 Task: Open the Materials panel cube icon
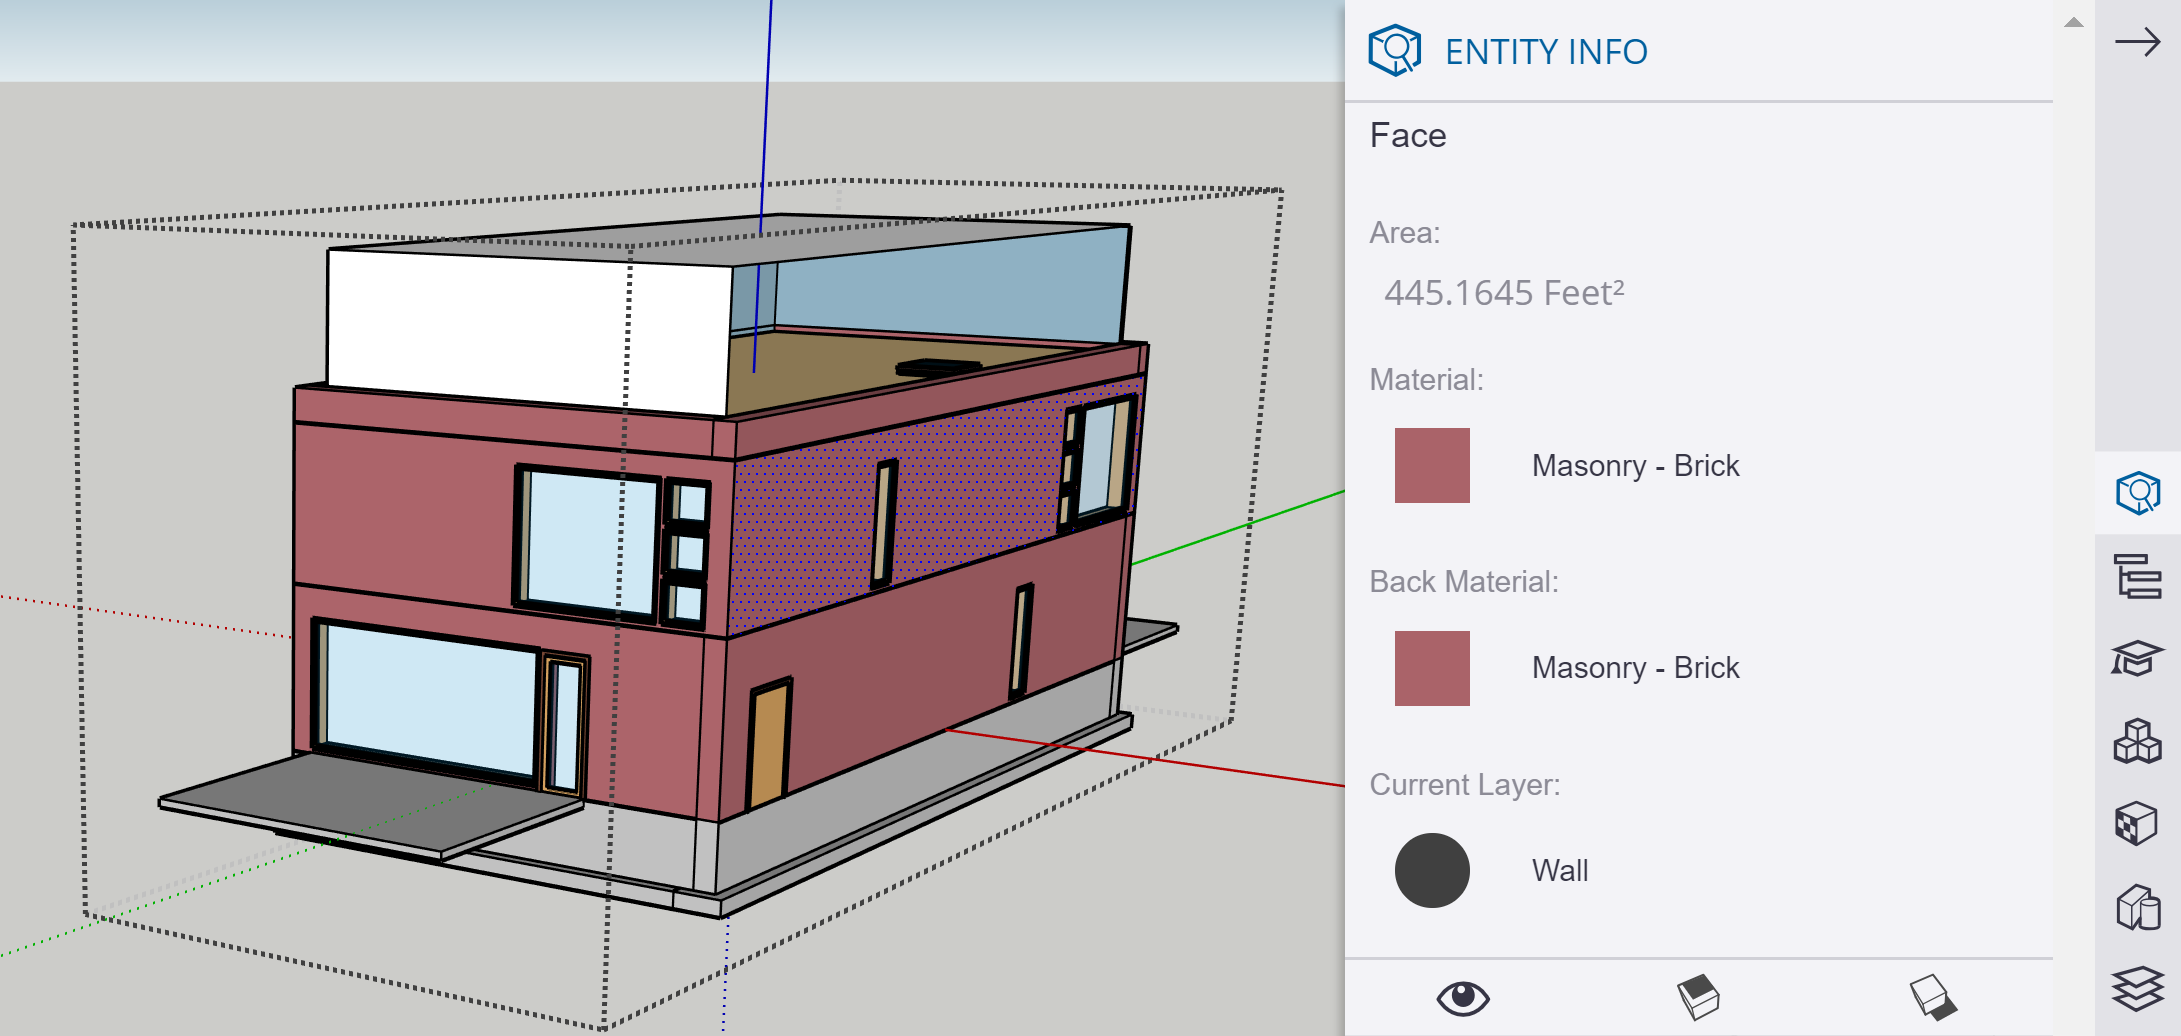pos(2137,824)
